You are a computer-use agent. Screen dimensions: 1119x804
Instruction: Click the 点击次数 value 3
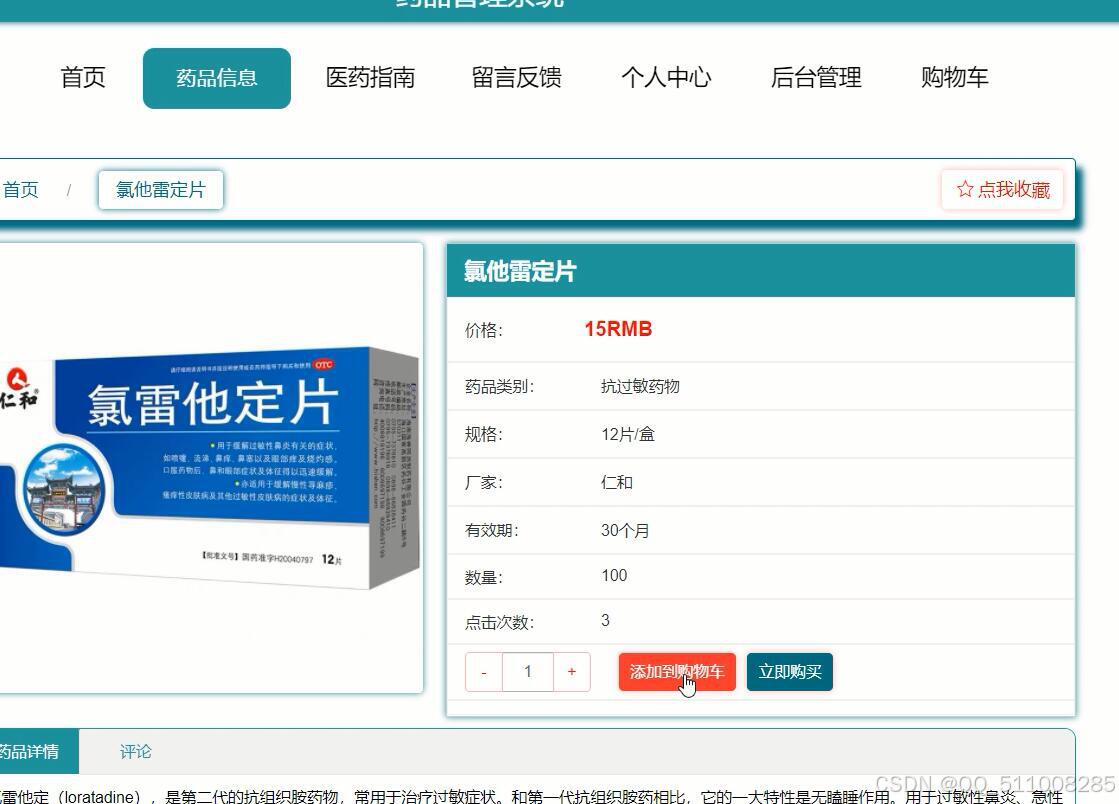point(605,621)
